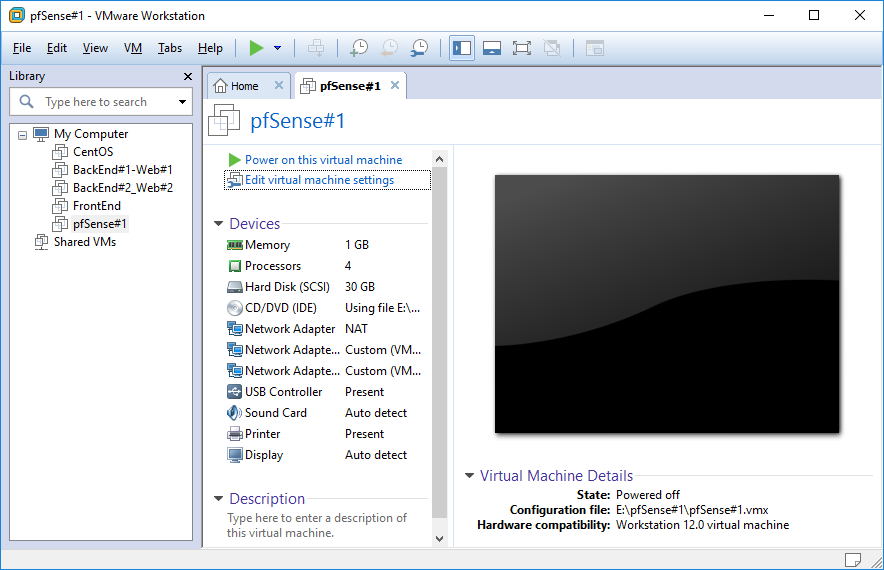Open the library search filter dropdown
This screenshot has width=884, height=570.
coord(182,102)
